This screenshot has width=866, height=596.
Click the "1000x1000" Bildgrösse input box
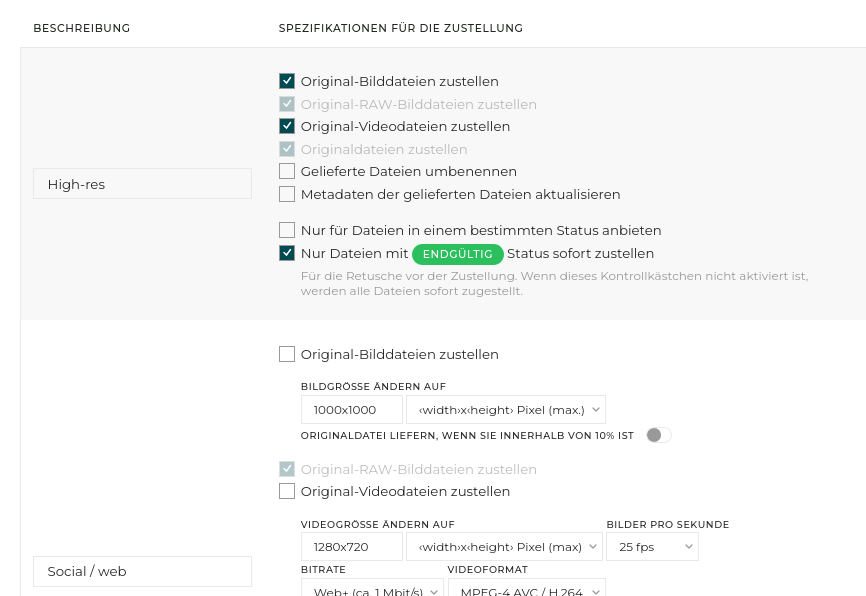[351, 409]
